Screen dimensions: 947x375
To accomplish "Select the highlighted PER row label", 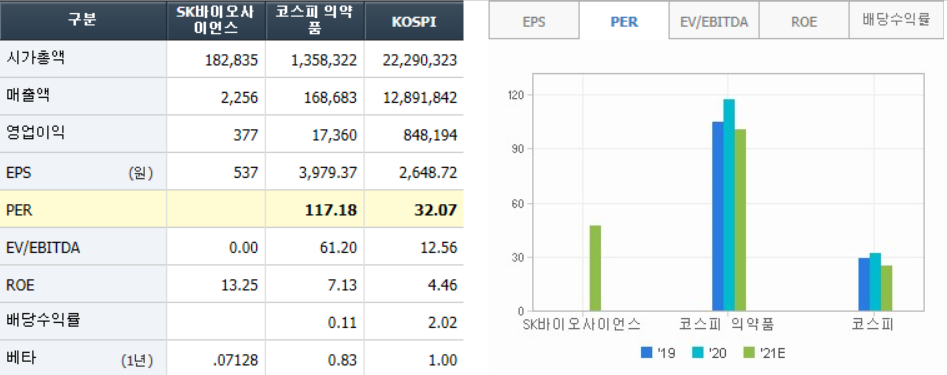I will (19, 210).
